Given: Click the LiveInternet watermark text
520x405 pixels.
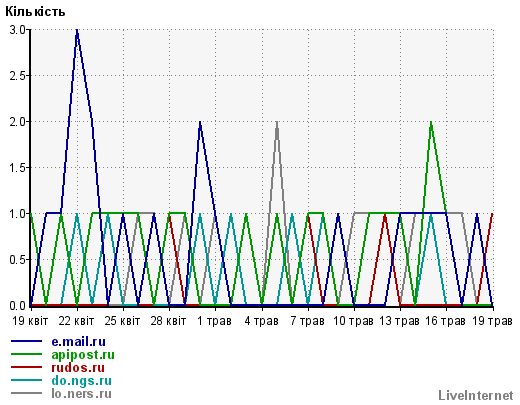Looking at the screenshot, I should [x=476, y=395].
